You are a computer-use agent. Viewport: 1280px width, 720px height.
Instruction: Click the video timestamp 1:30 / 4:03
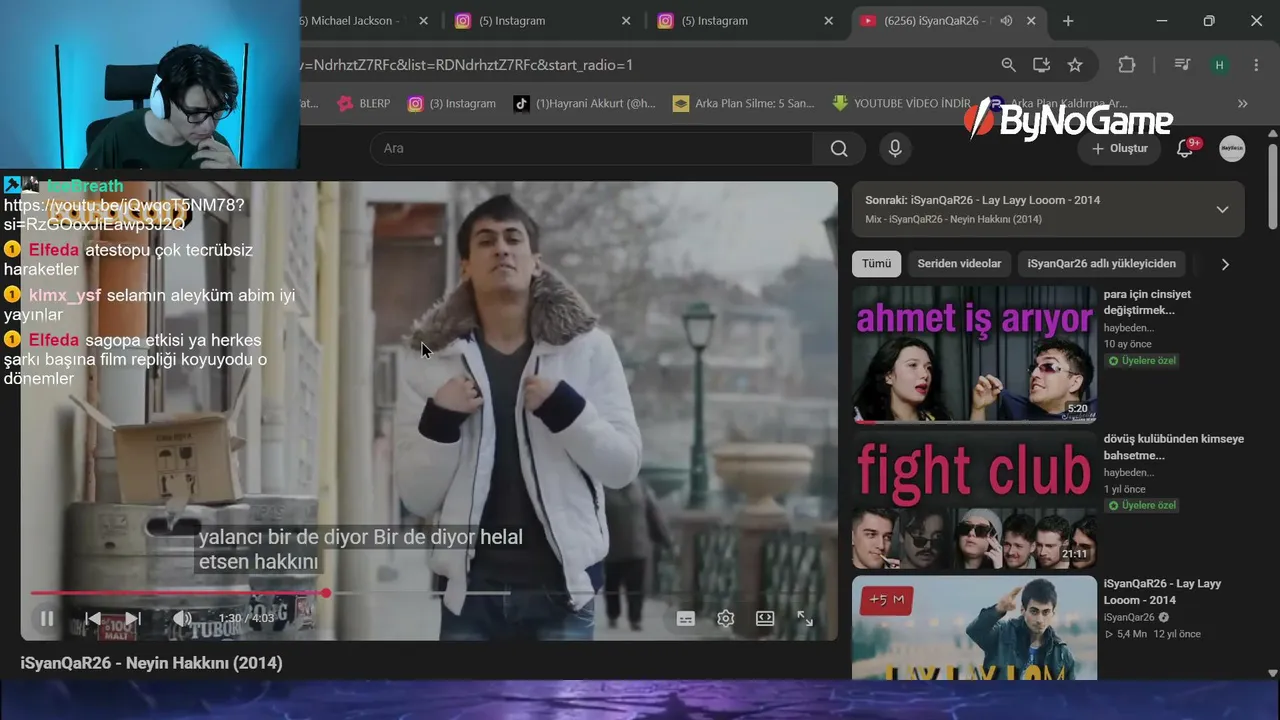pyautogui.click(x=246, y=618)
